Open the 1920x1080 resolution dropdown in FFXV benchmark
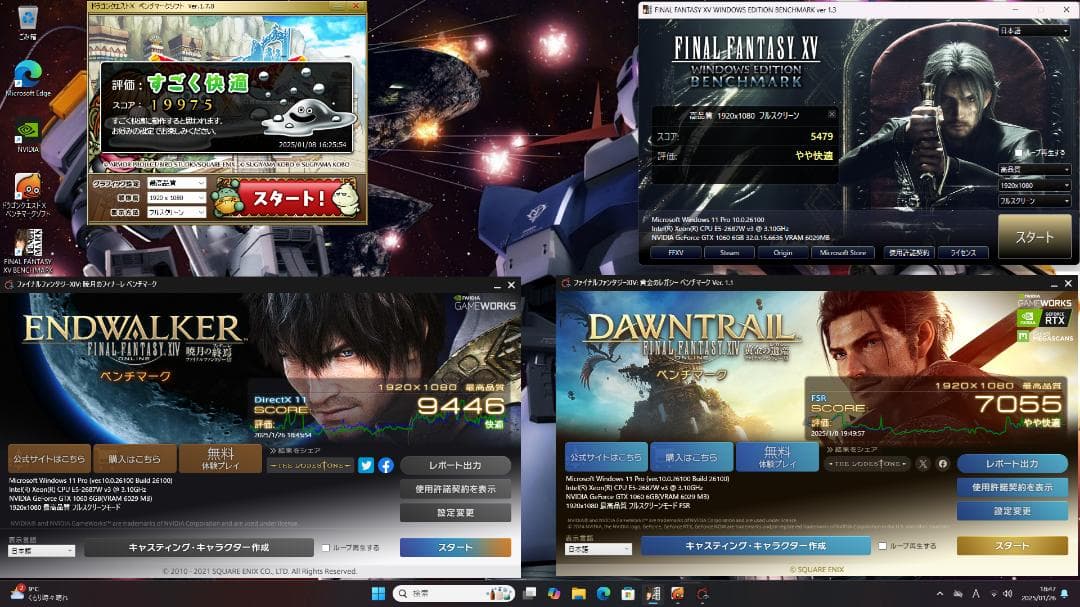This screenshot has height=607, width=1080. [x=1034, y=186]
